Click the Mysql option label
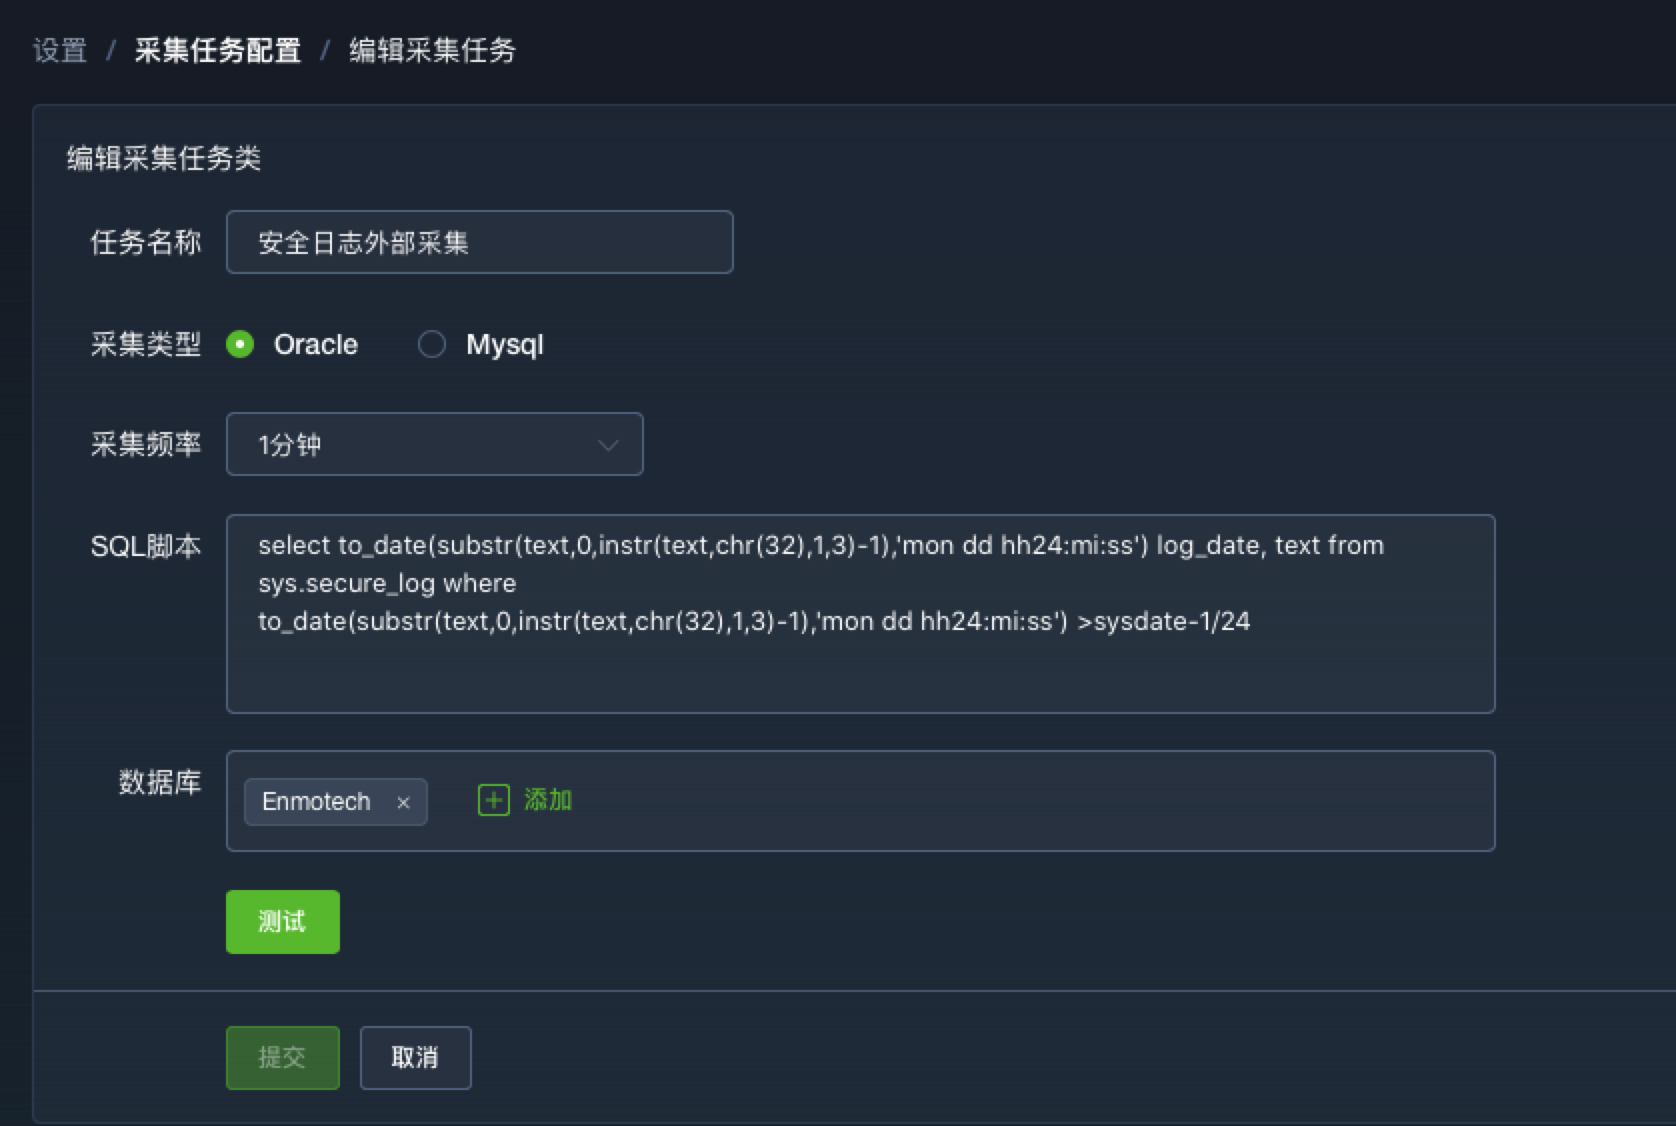This screenshot has width=1676, height=1126. [505, 344]
